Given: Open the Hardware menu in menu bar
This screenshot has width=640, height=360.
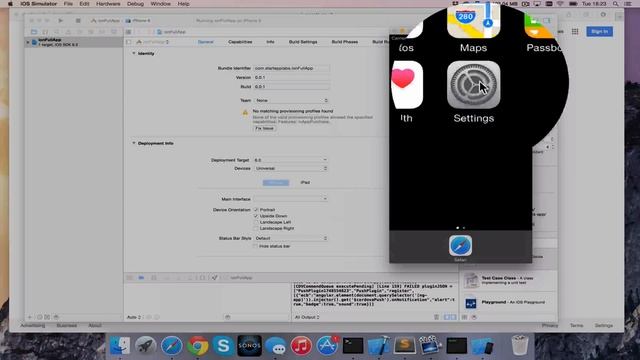Looking at the screenshot, I should coord(108,4).
